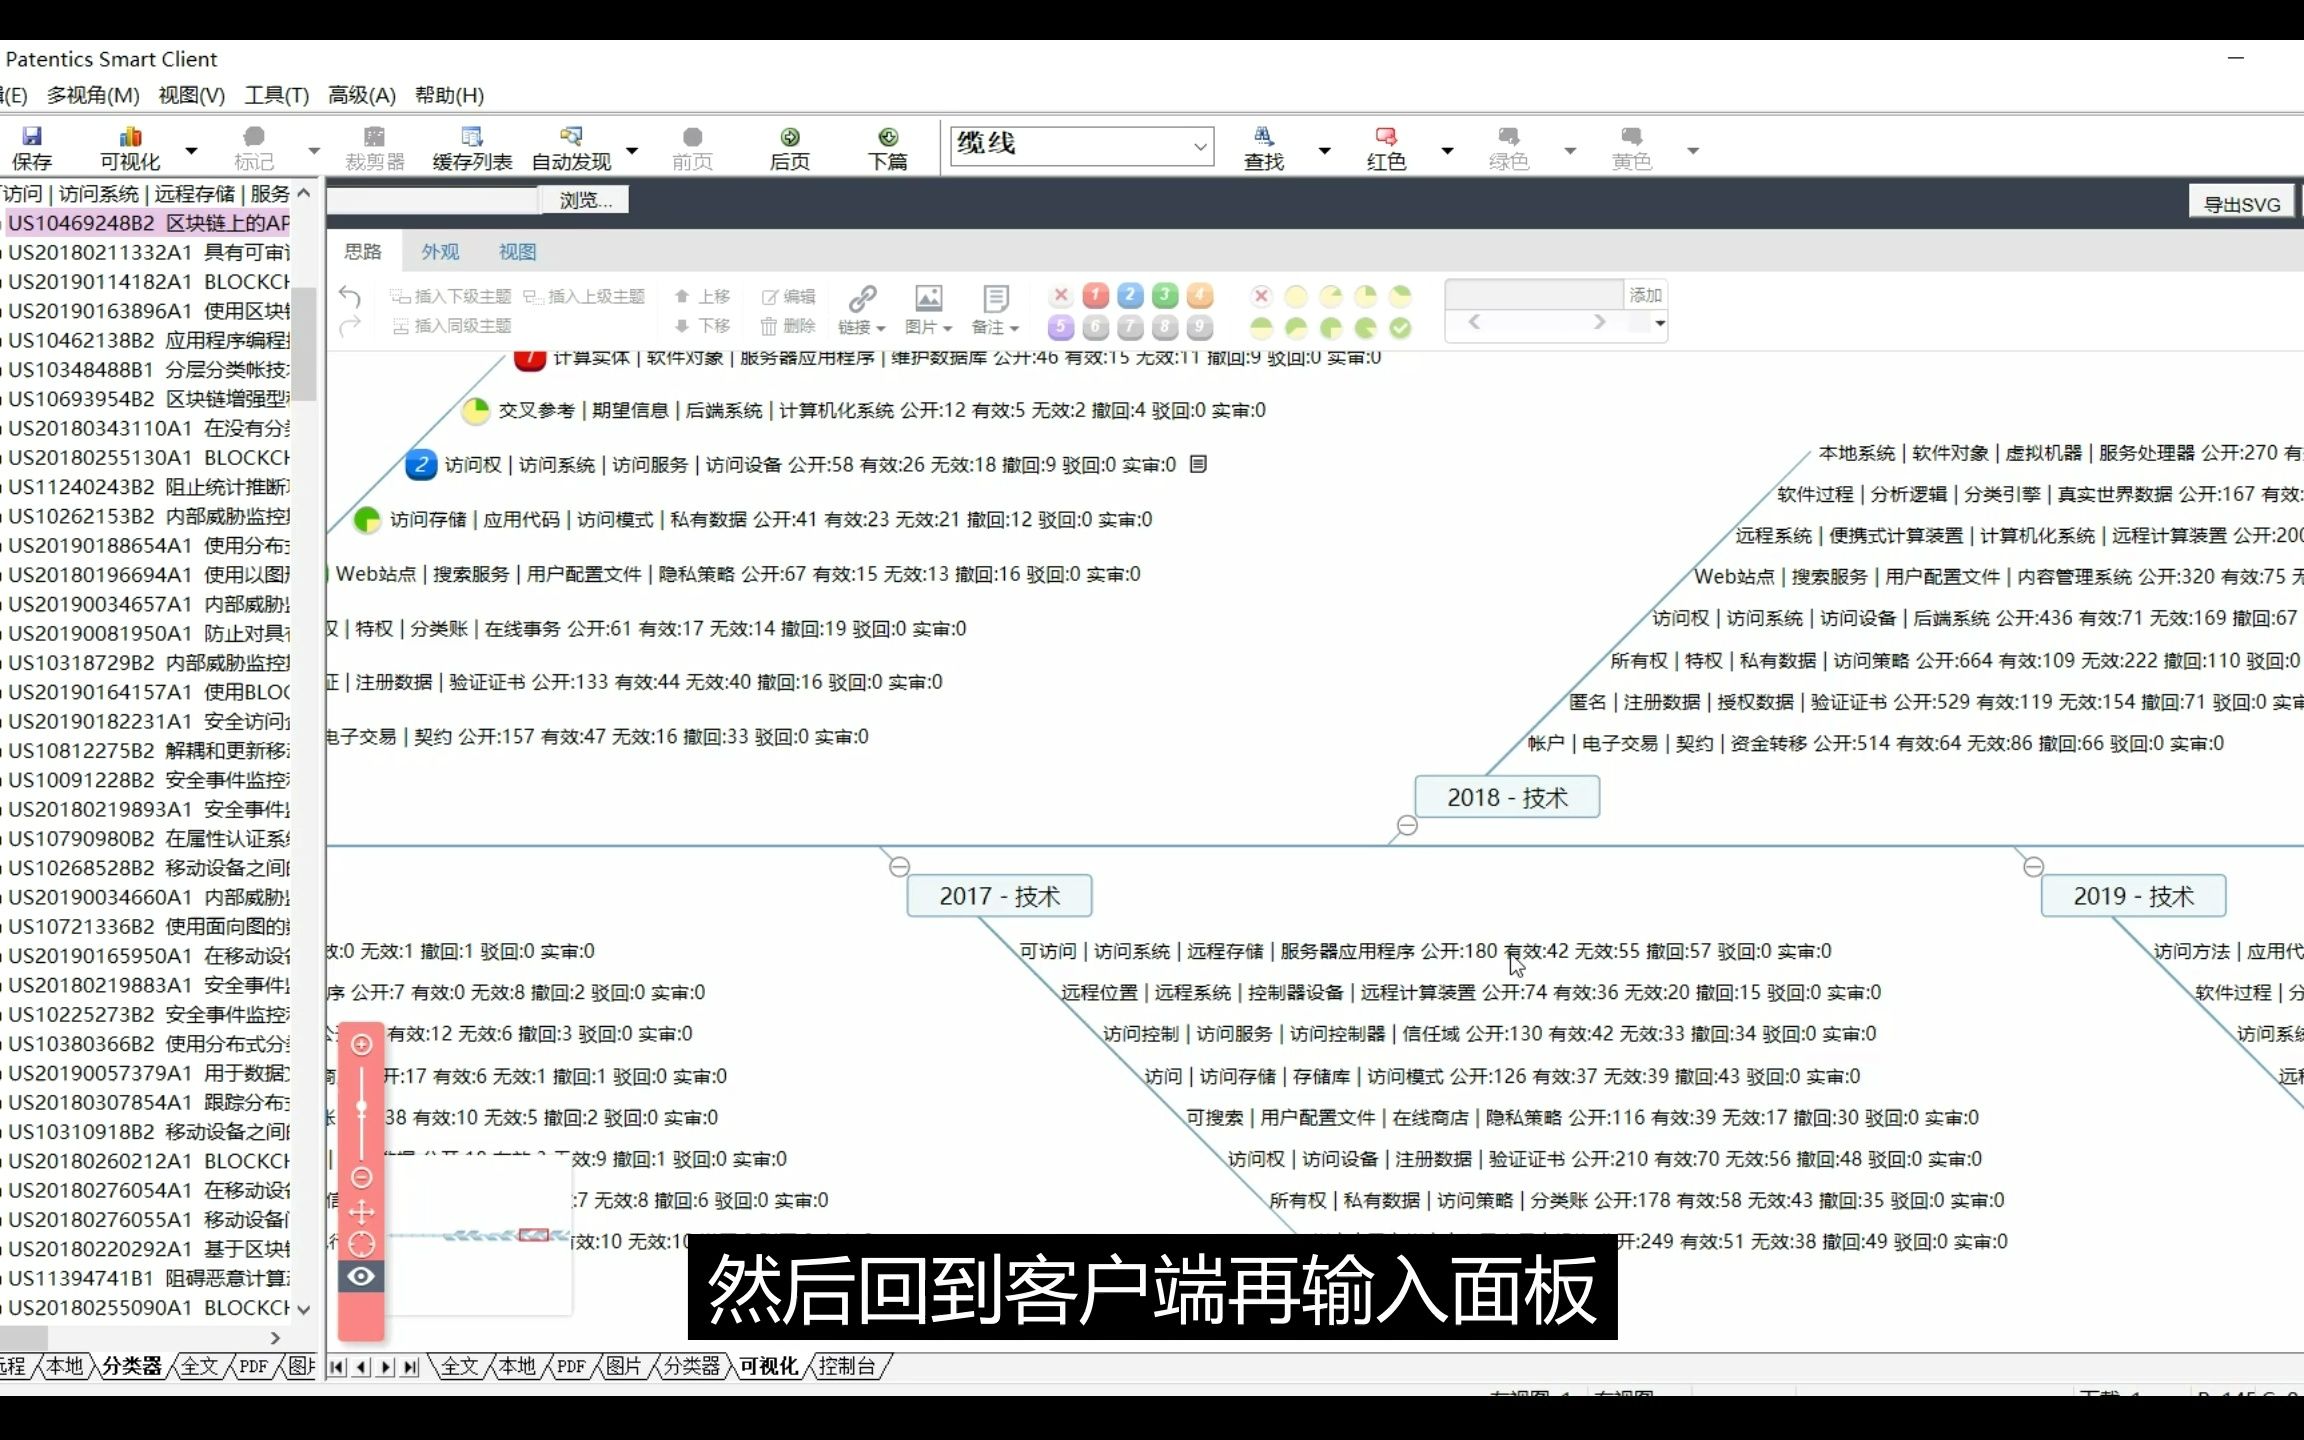Remove priority with red X icon
The height and width of the screenshot is (1440, 2304).
tap(1061, 295)
